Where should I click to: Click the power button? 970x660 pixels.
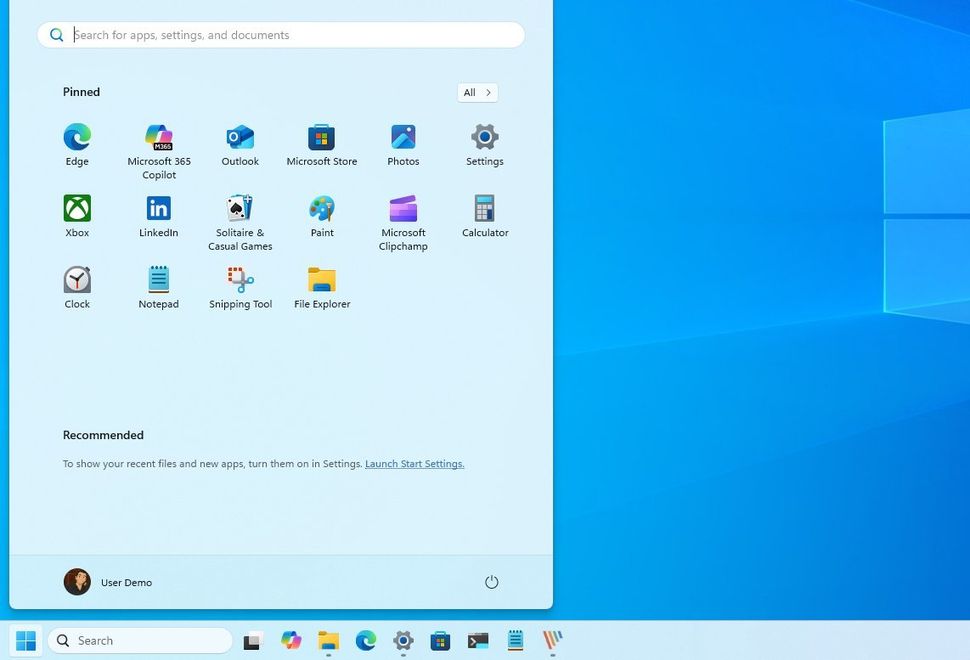click(491, 581)
